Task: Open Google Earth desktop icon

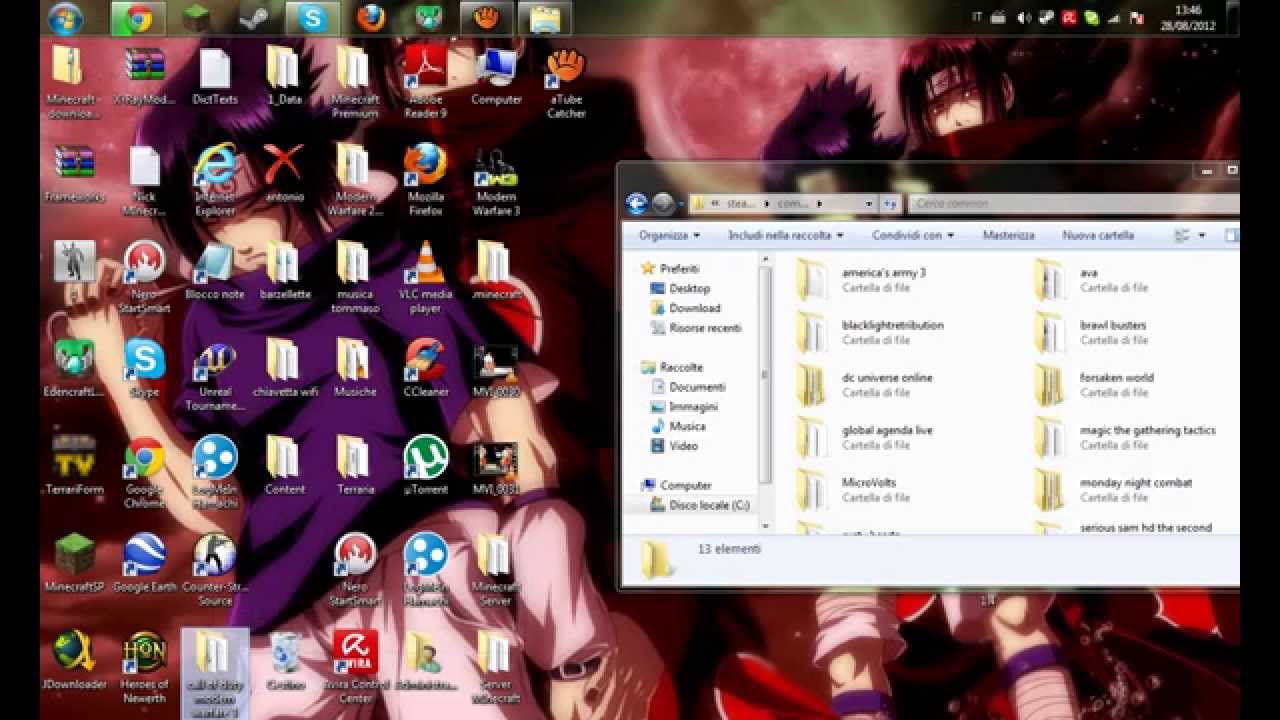Action: [145, 563]
